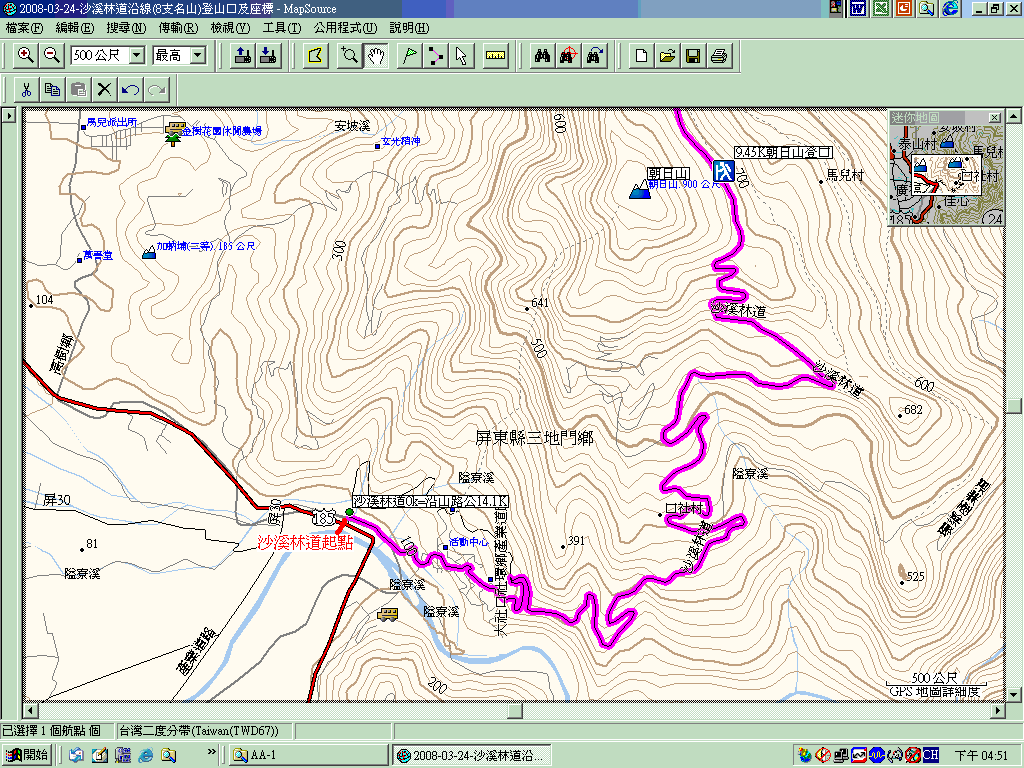Undo the last action
The width and height of the screenshot is (1024, 768).
(131, 89)
